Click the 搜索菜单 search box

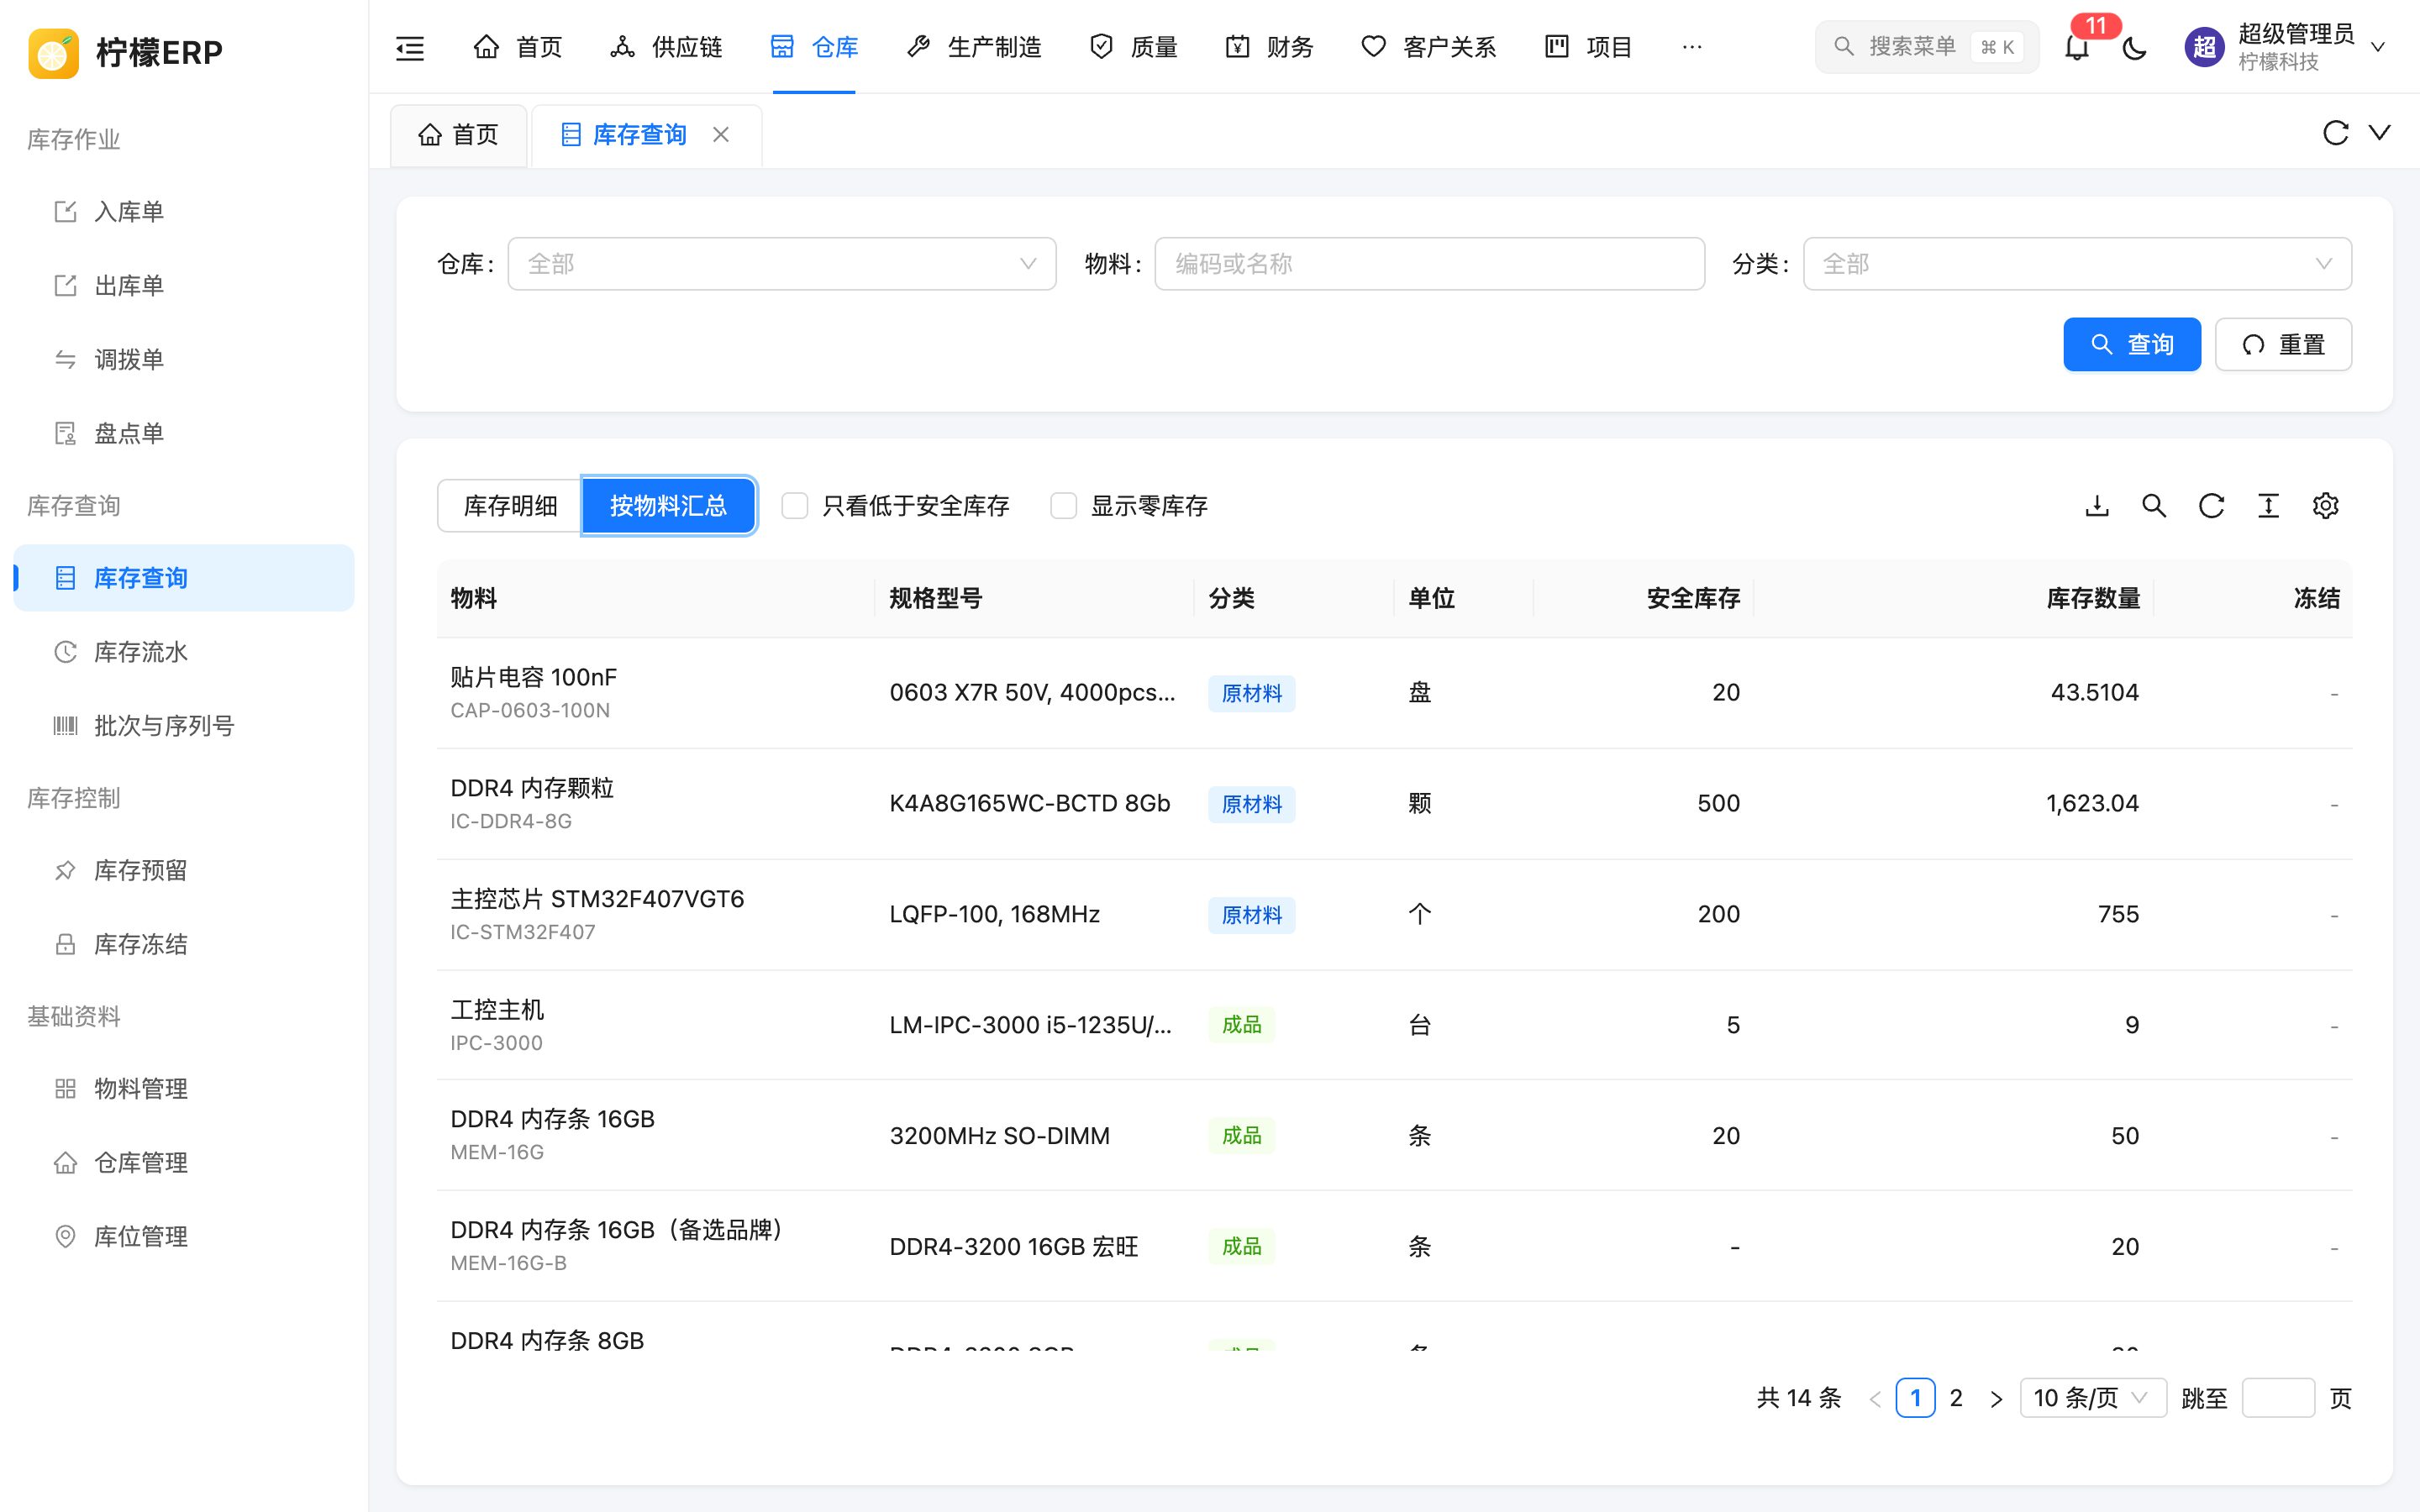coord(1926,47)
